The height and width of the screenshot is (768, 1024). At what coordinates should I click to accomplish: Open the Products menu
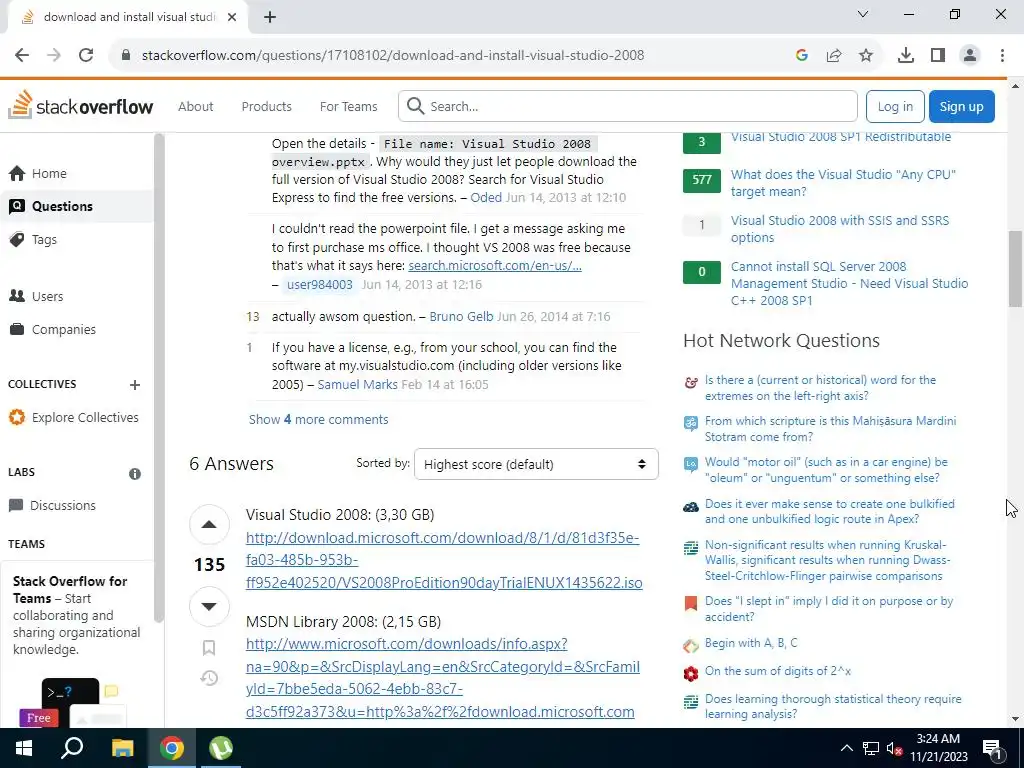coord(266,106)
